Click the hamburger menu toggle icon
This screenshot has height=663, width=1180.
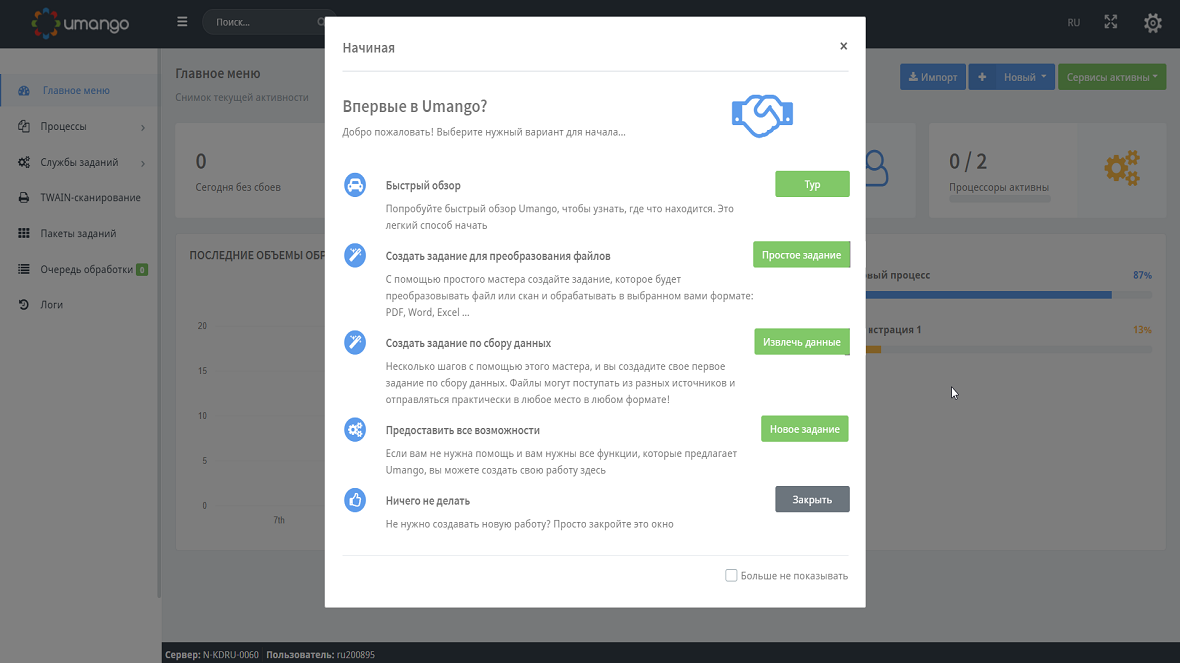point(182,21)
